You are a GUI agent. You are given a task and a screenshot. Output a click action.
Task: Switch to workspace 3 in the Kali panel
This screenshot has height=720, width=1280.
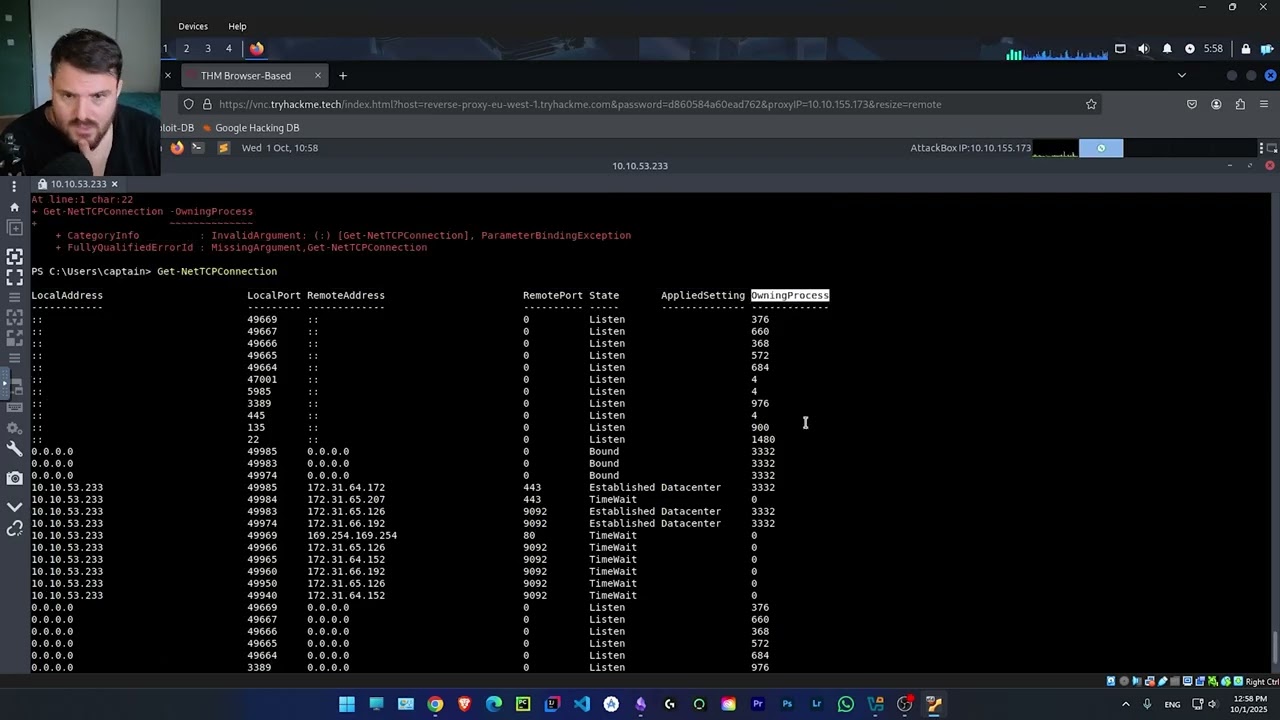(x=208, y=48)
